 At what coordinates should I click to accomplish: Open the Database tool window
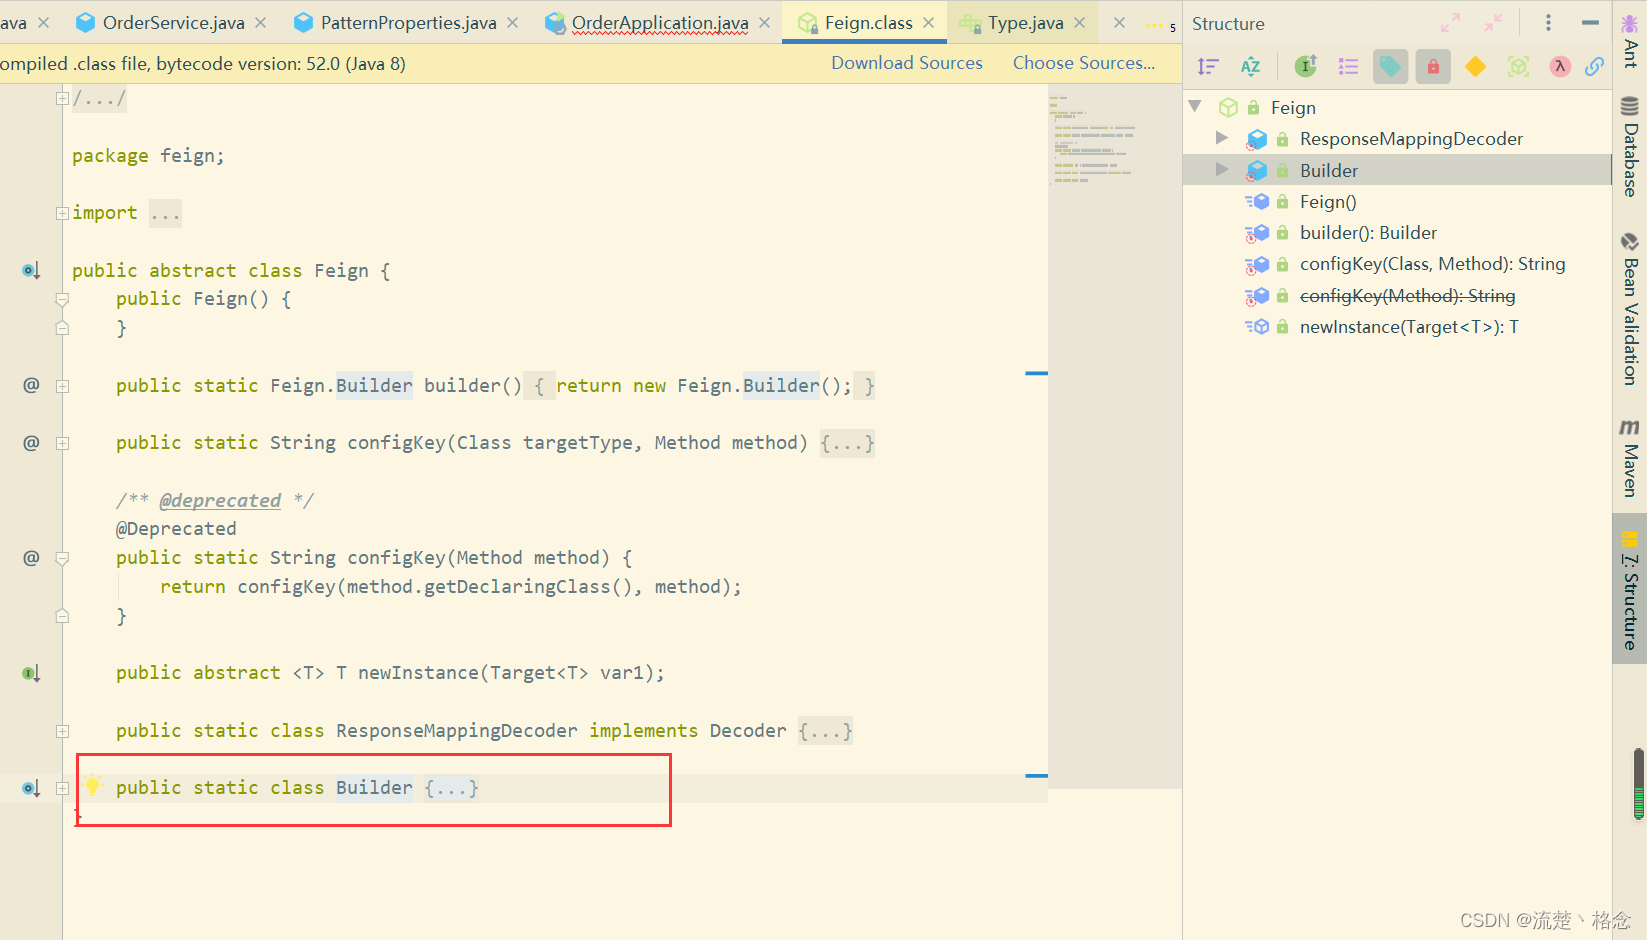[x=1630, y=146]
